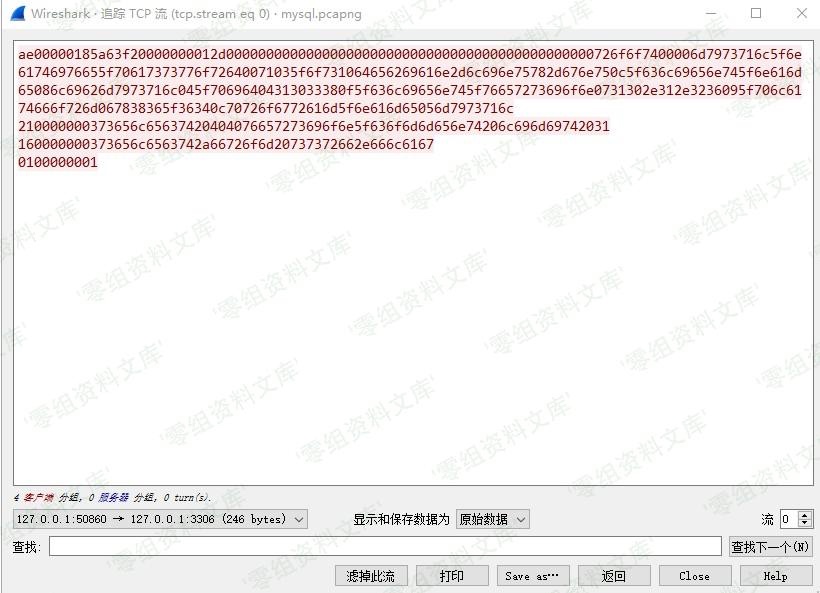Click the 返回 back button

(x=614, y=576)
